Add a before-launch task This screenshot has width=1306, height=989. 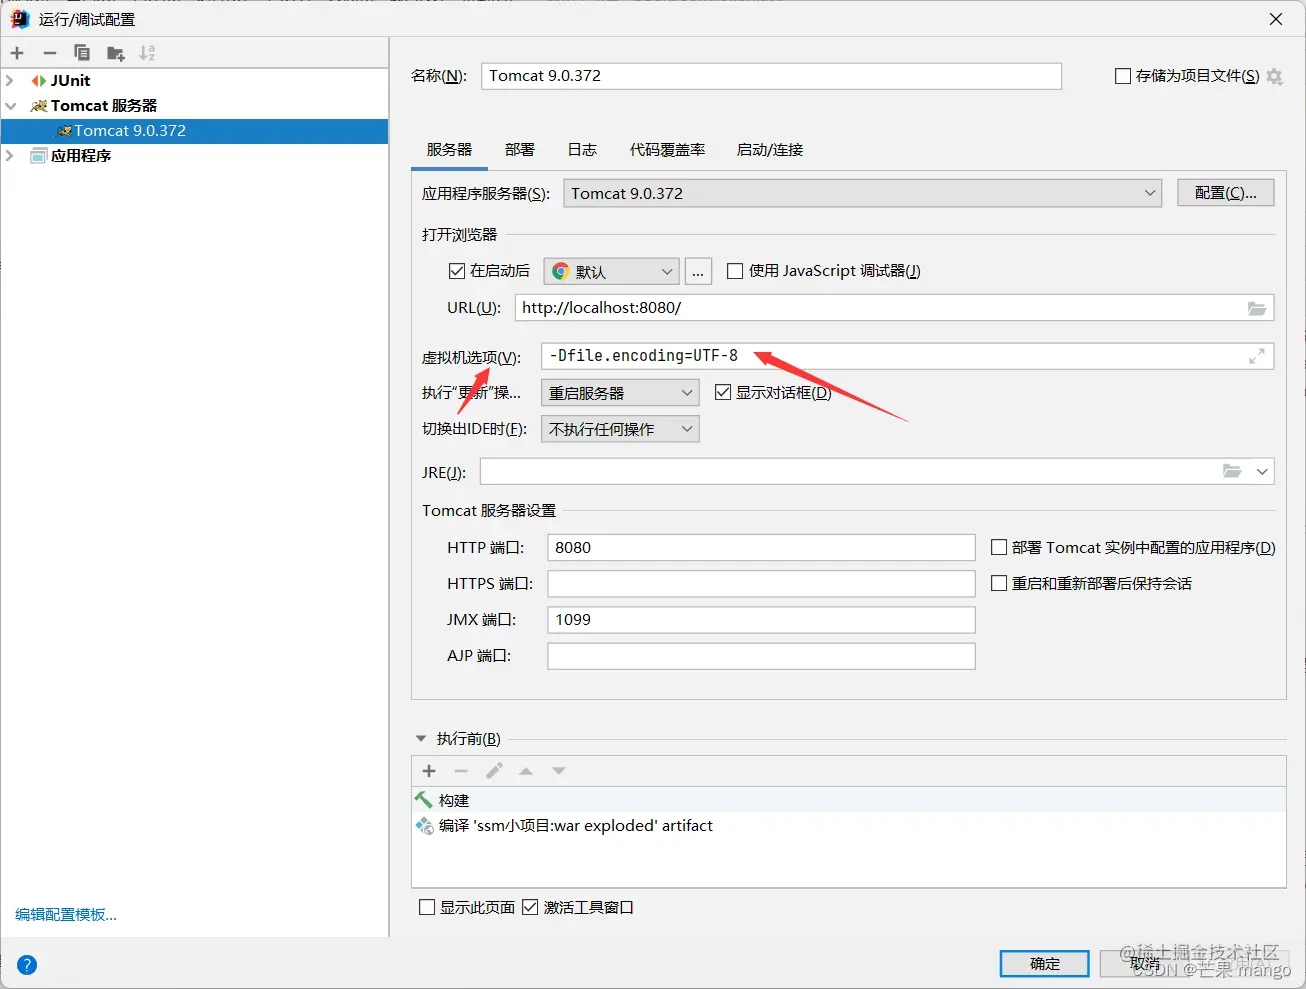pos(429,771)
